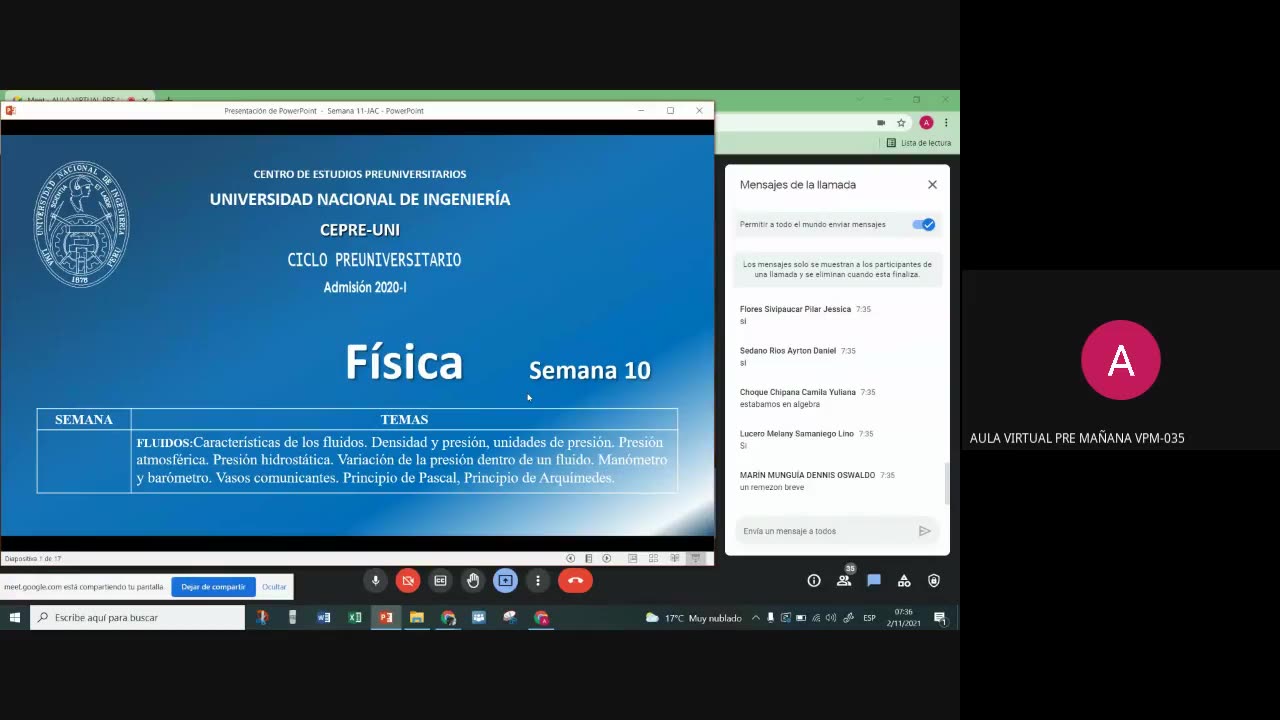Click Dejar de compartir button
This screenshot has height=720, width=1280.
213,587
